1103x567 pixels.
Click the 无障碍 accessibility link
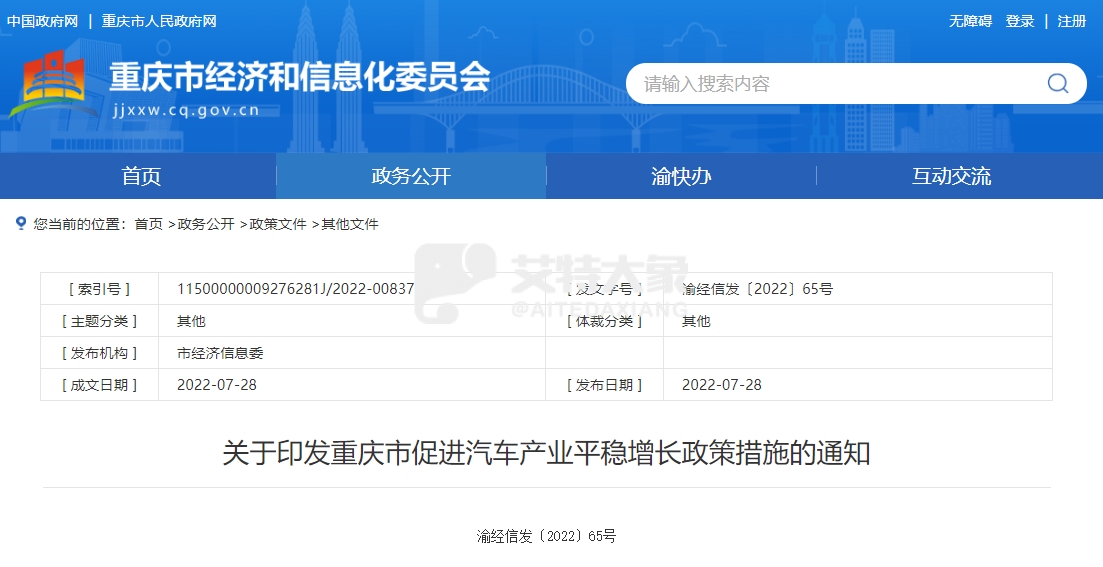coord(970,21)
